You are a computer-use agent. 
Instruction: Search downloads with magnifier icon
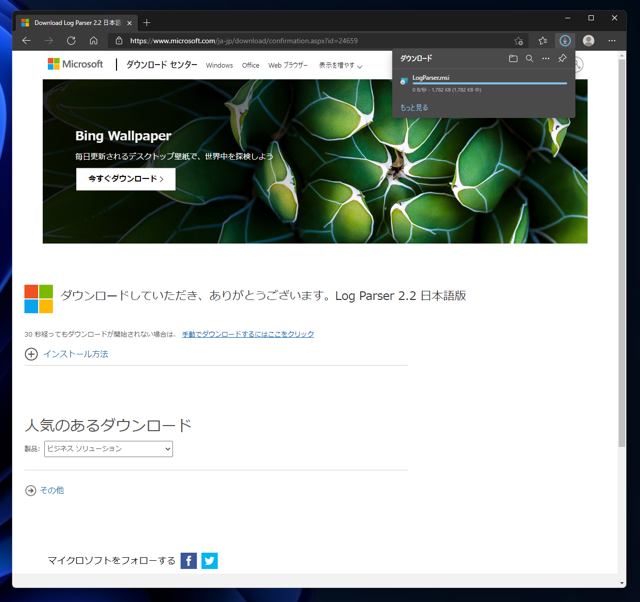click(529, 58)
